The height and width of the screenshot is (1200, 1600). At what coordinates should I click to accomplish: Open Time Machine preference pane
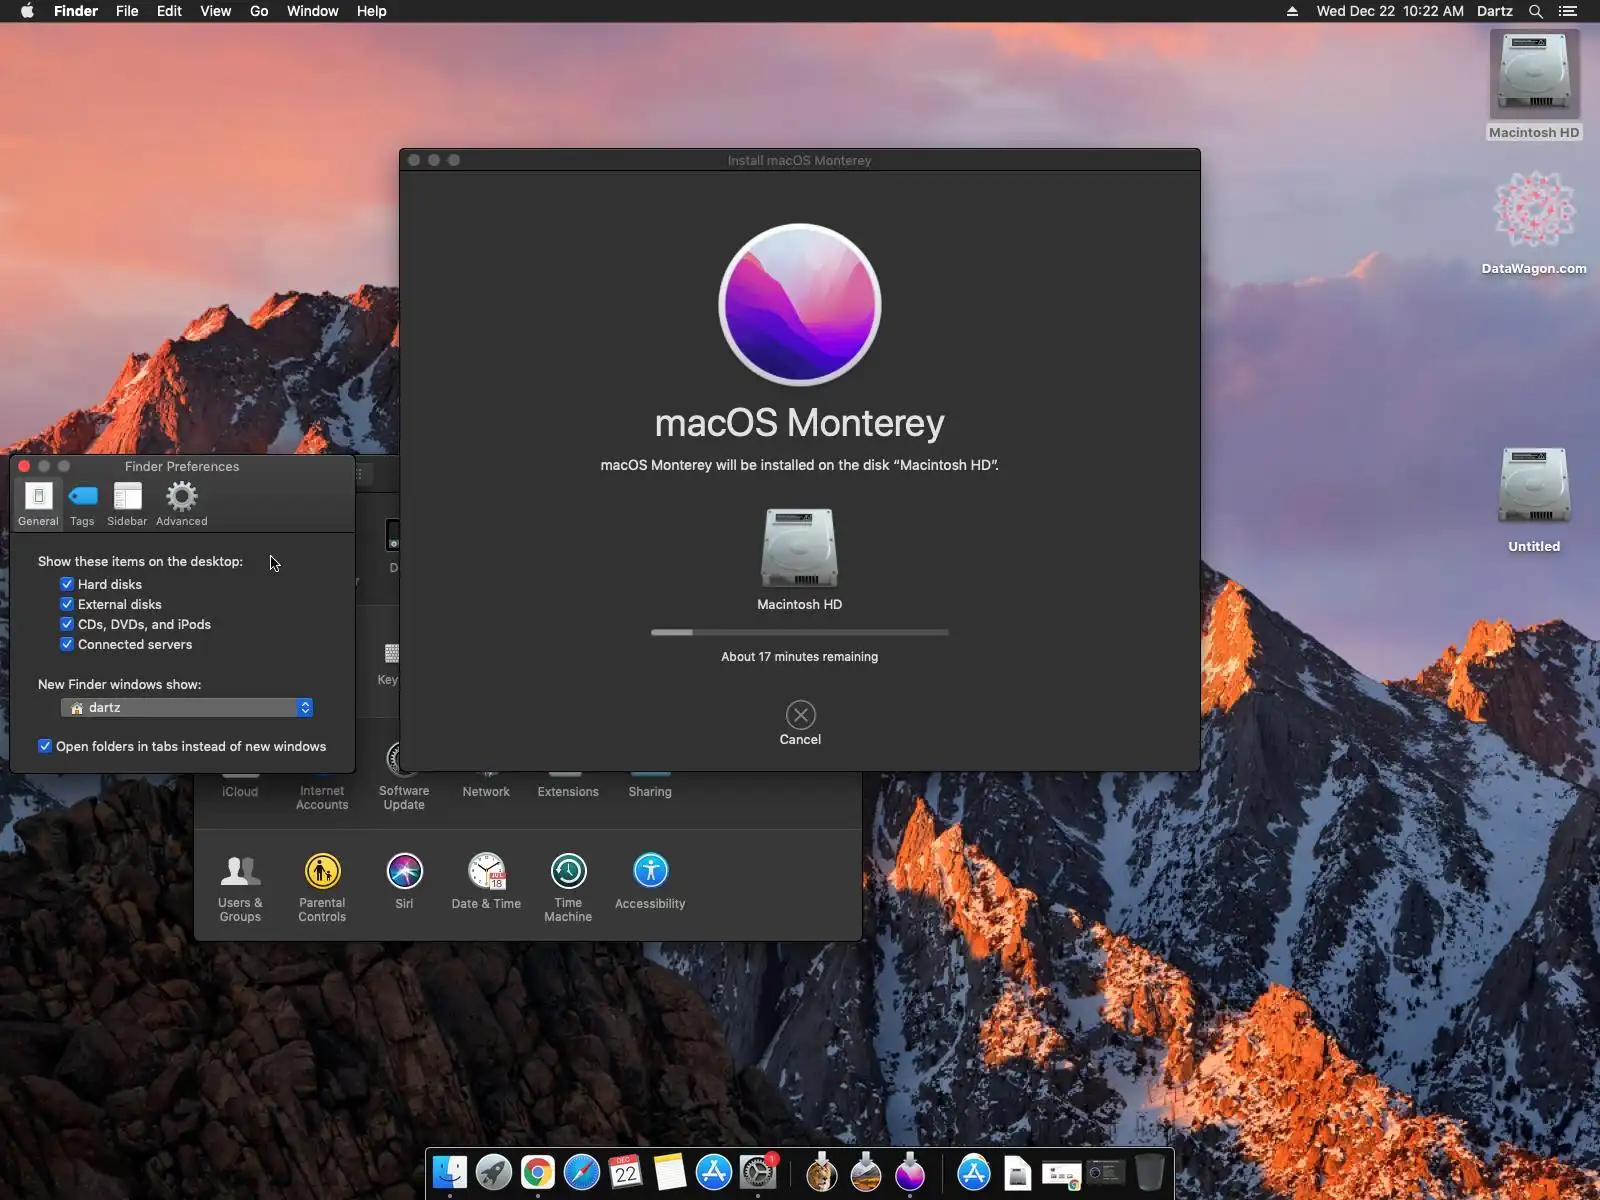coord(568,888)
